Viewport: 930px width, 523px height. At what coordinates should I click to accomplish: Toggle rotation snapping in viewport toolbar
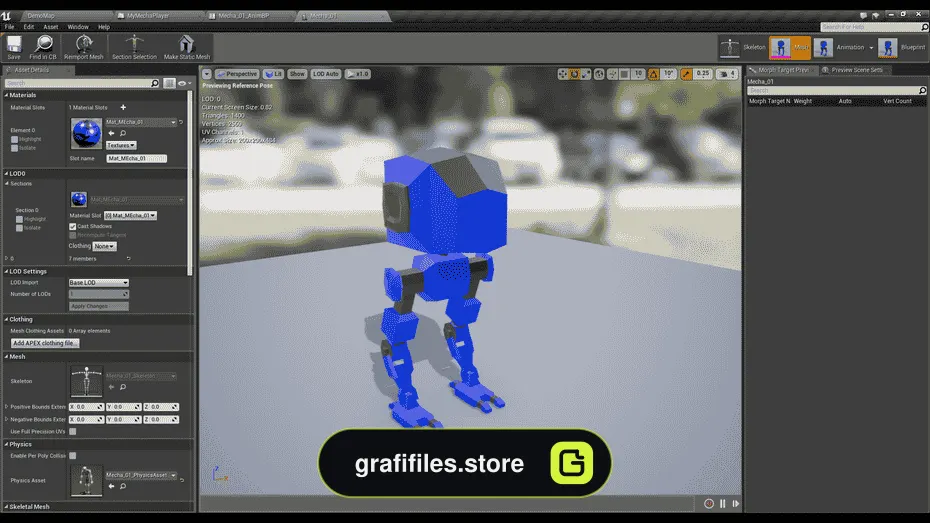point(653,74)
